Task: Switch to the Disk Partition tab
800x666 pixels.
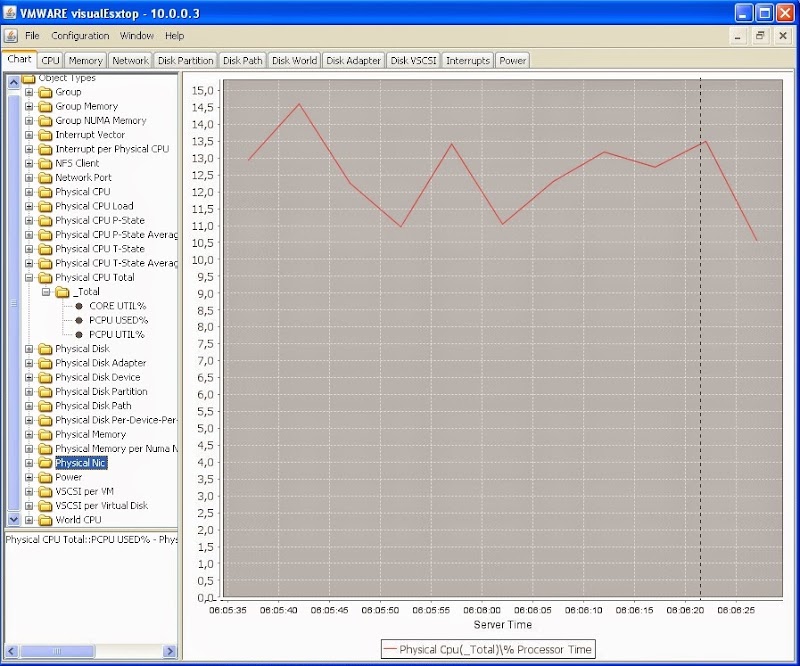Action: click(x=185, y=60)
